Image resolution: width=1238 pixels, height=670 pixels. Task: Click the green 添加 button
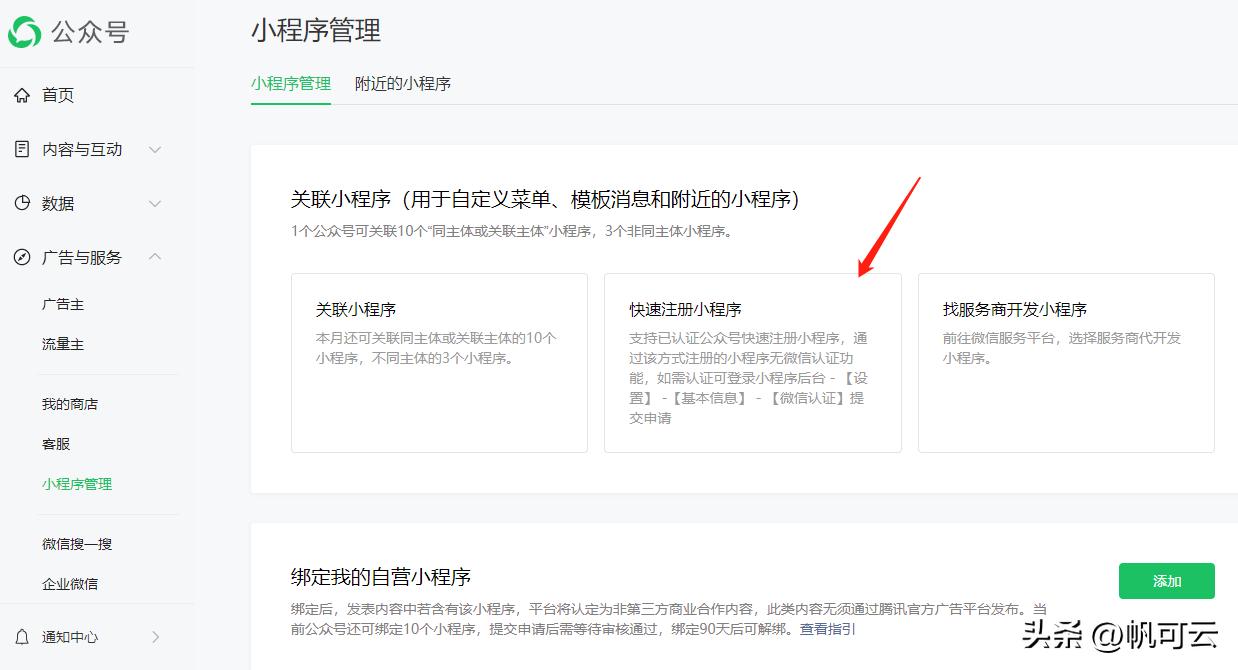[x=1166, y=580]
